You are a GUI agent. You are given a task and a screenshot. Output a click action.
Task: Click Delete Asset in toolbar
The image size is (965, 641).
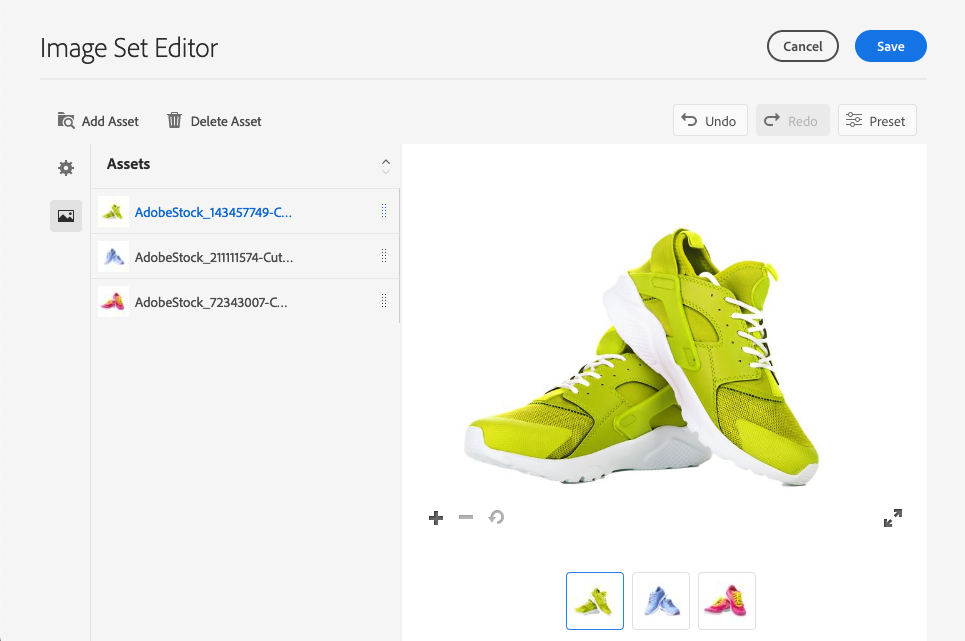[214, 121]
